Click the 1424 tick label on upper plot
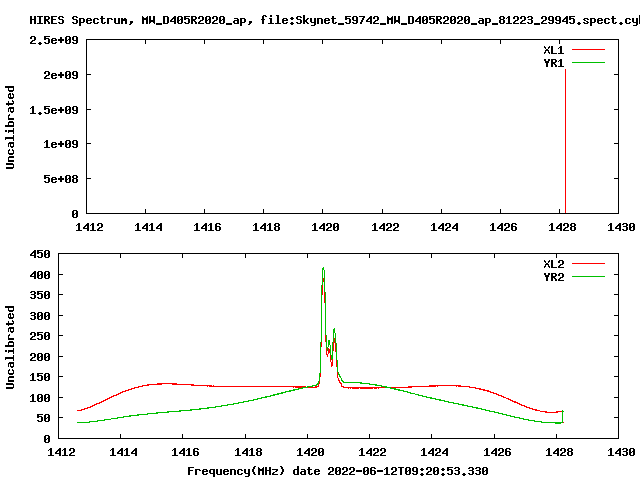The width and height of the screenshot is (640, 480). tap(444, 227)
